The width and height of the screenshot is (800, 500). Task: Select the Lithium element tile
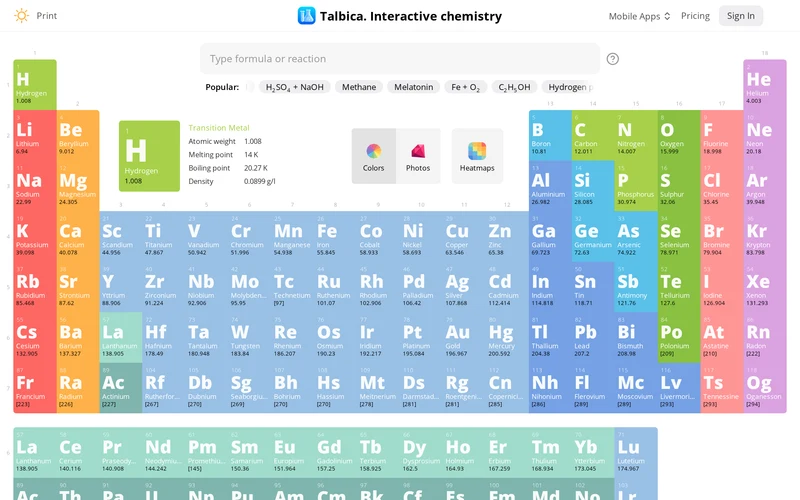pos(35,135)
